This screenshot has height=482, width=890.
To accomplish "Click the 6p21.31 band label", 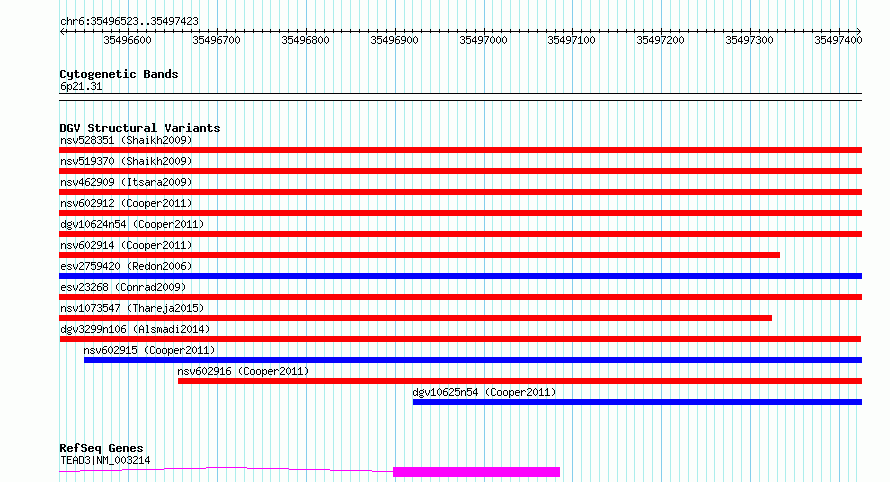I will coord(81,87).
